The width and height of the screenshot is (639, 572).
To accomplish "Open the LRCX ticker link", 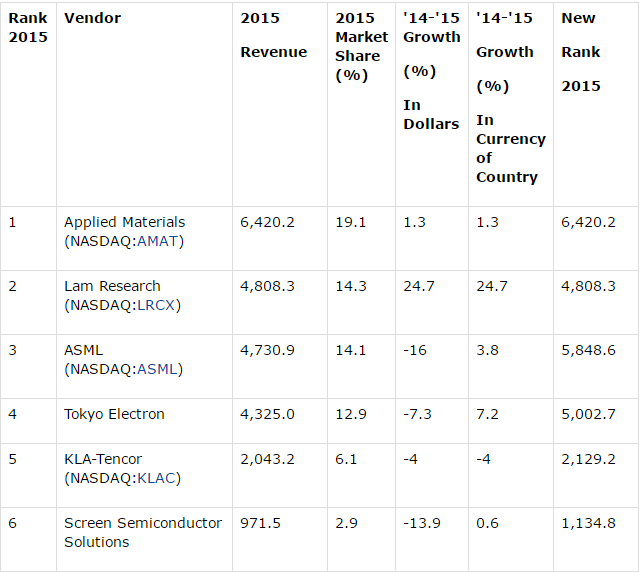I will (156, 305).
